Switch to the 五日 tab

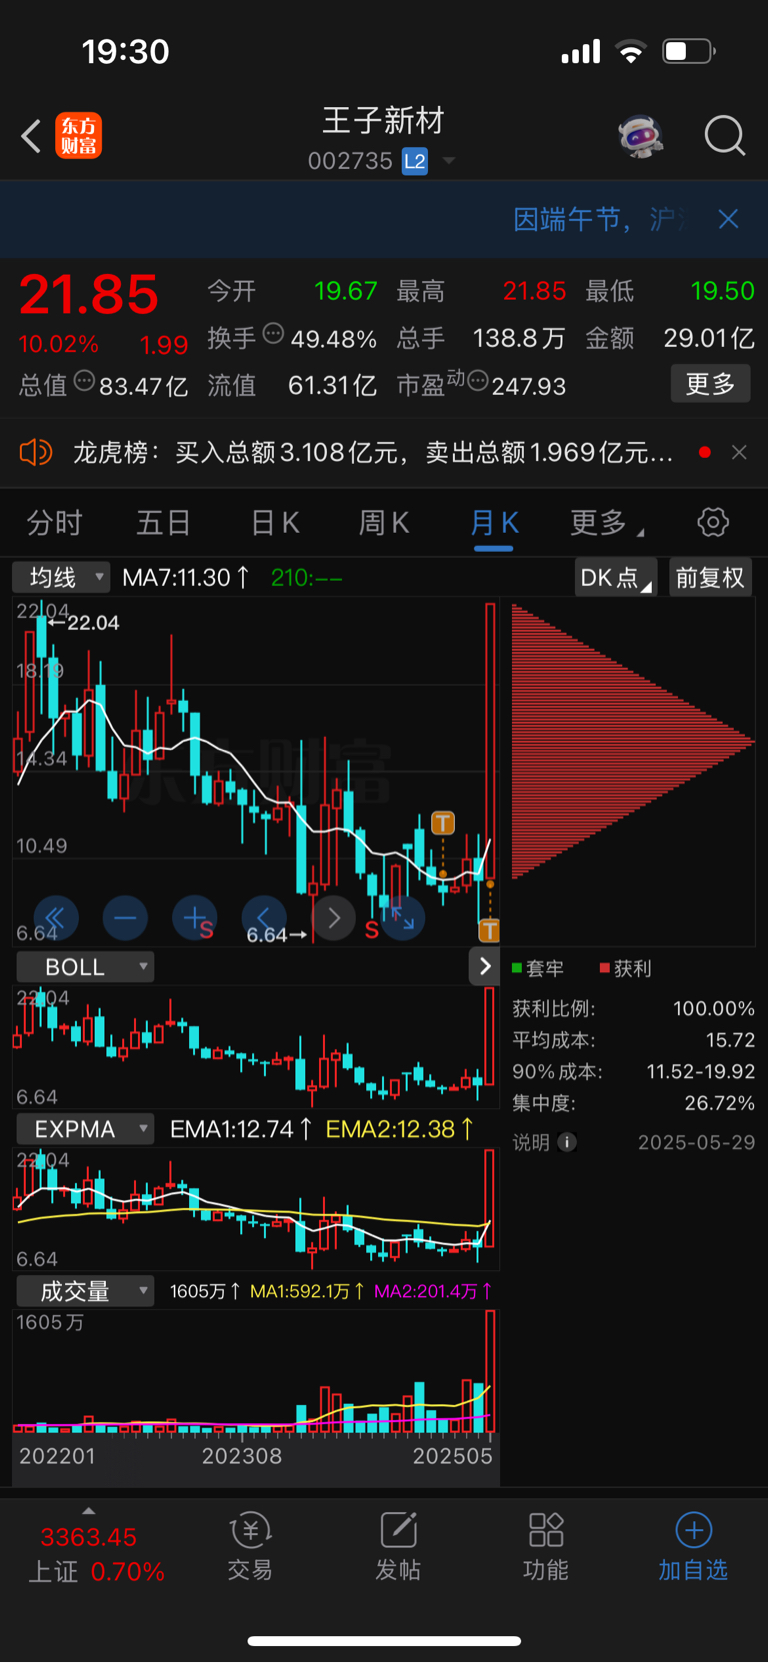164,522
